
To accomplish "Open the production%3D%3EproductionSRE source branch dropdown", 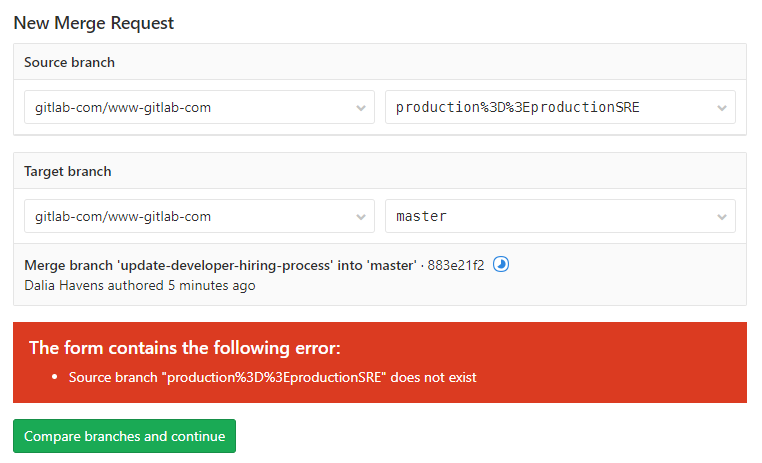I will (x=560, y=107).
